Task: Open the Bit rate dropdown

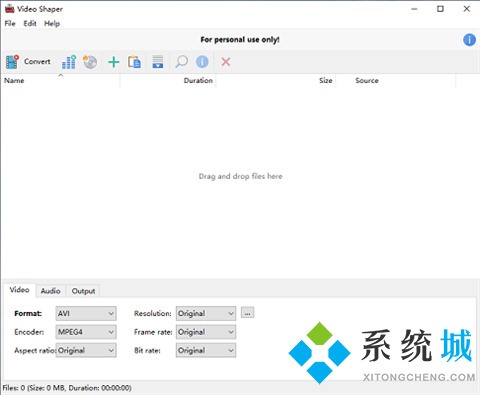Action: [206, 350]
